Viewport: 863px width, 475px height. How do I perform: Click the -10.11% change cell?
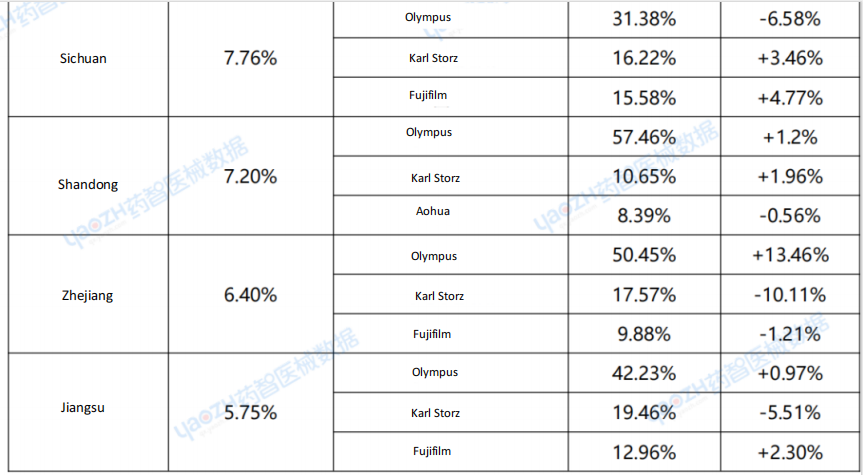(790, 295)
